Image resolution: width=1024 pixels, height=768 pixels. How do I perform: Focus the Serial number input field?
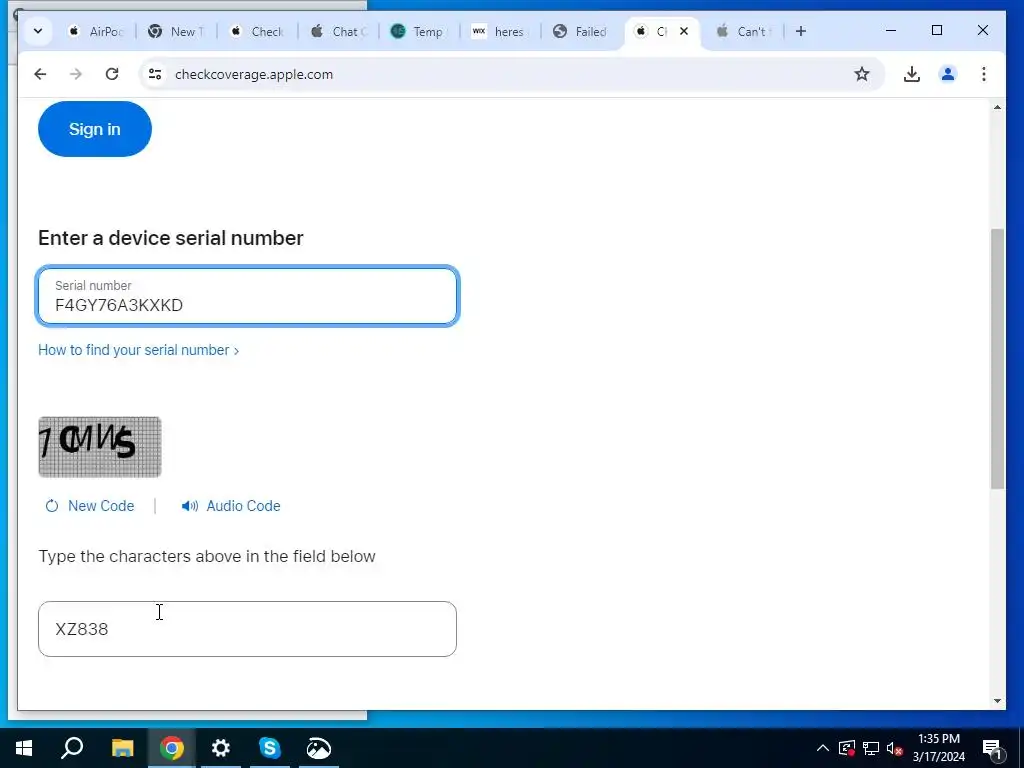[x=248, y=296]
